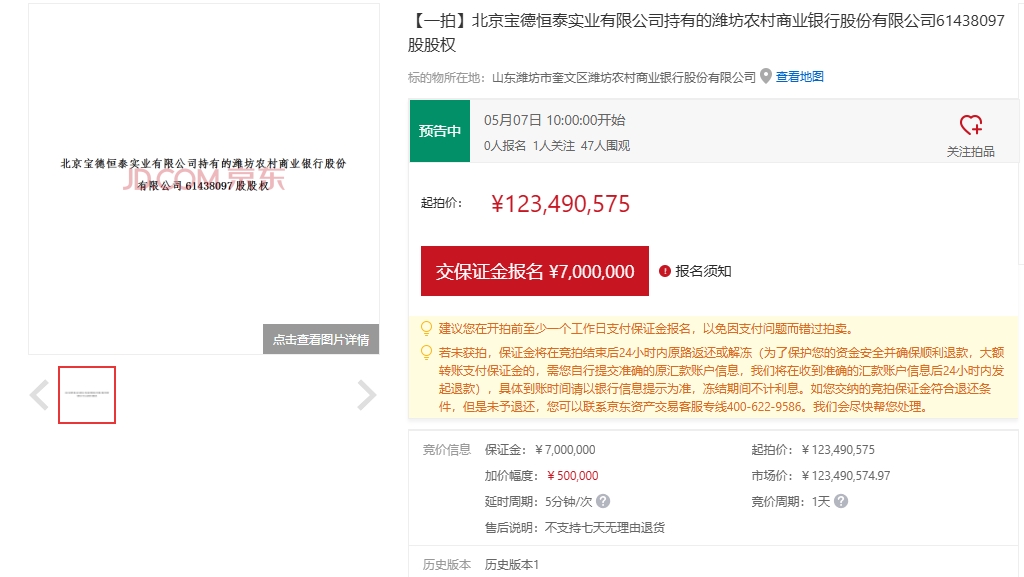
Task: Click the hotline number 400-622-9586 in the notice
Action: 764,407
